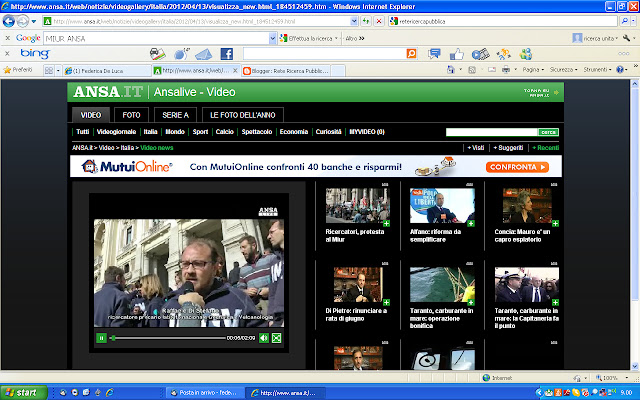
Task: Select the FOTO tab
Action: click(131, 115)
